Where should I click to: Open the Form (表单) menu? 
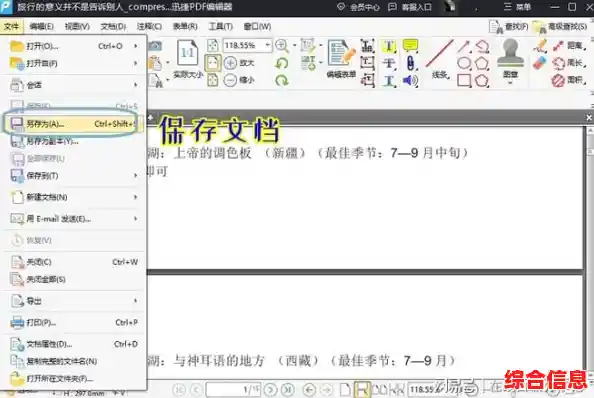tap(185, 27)
